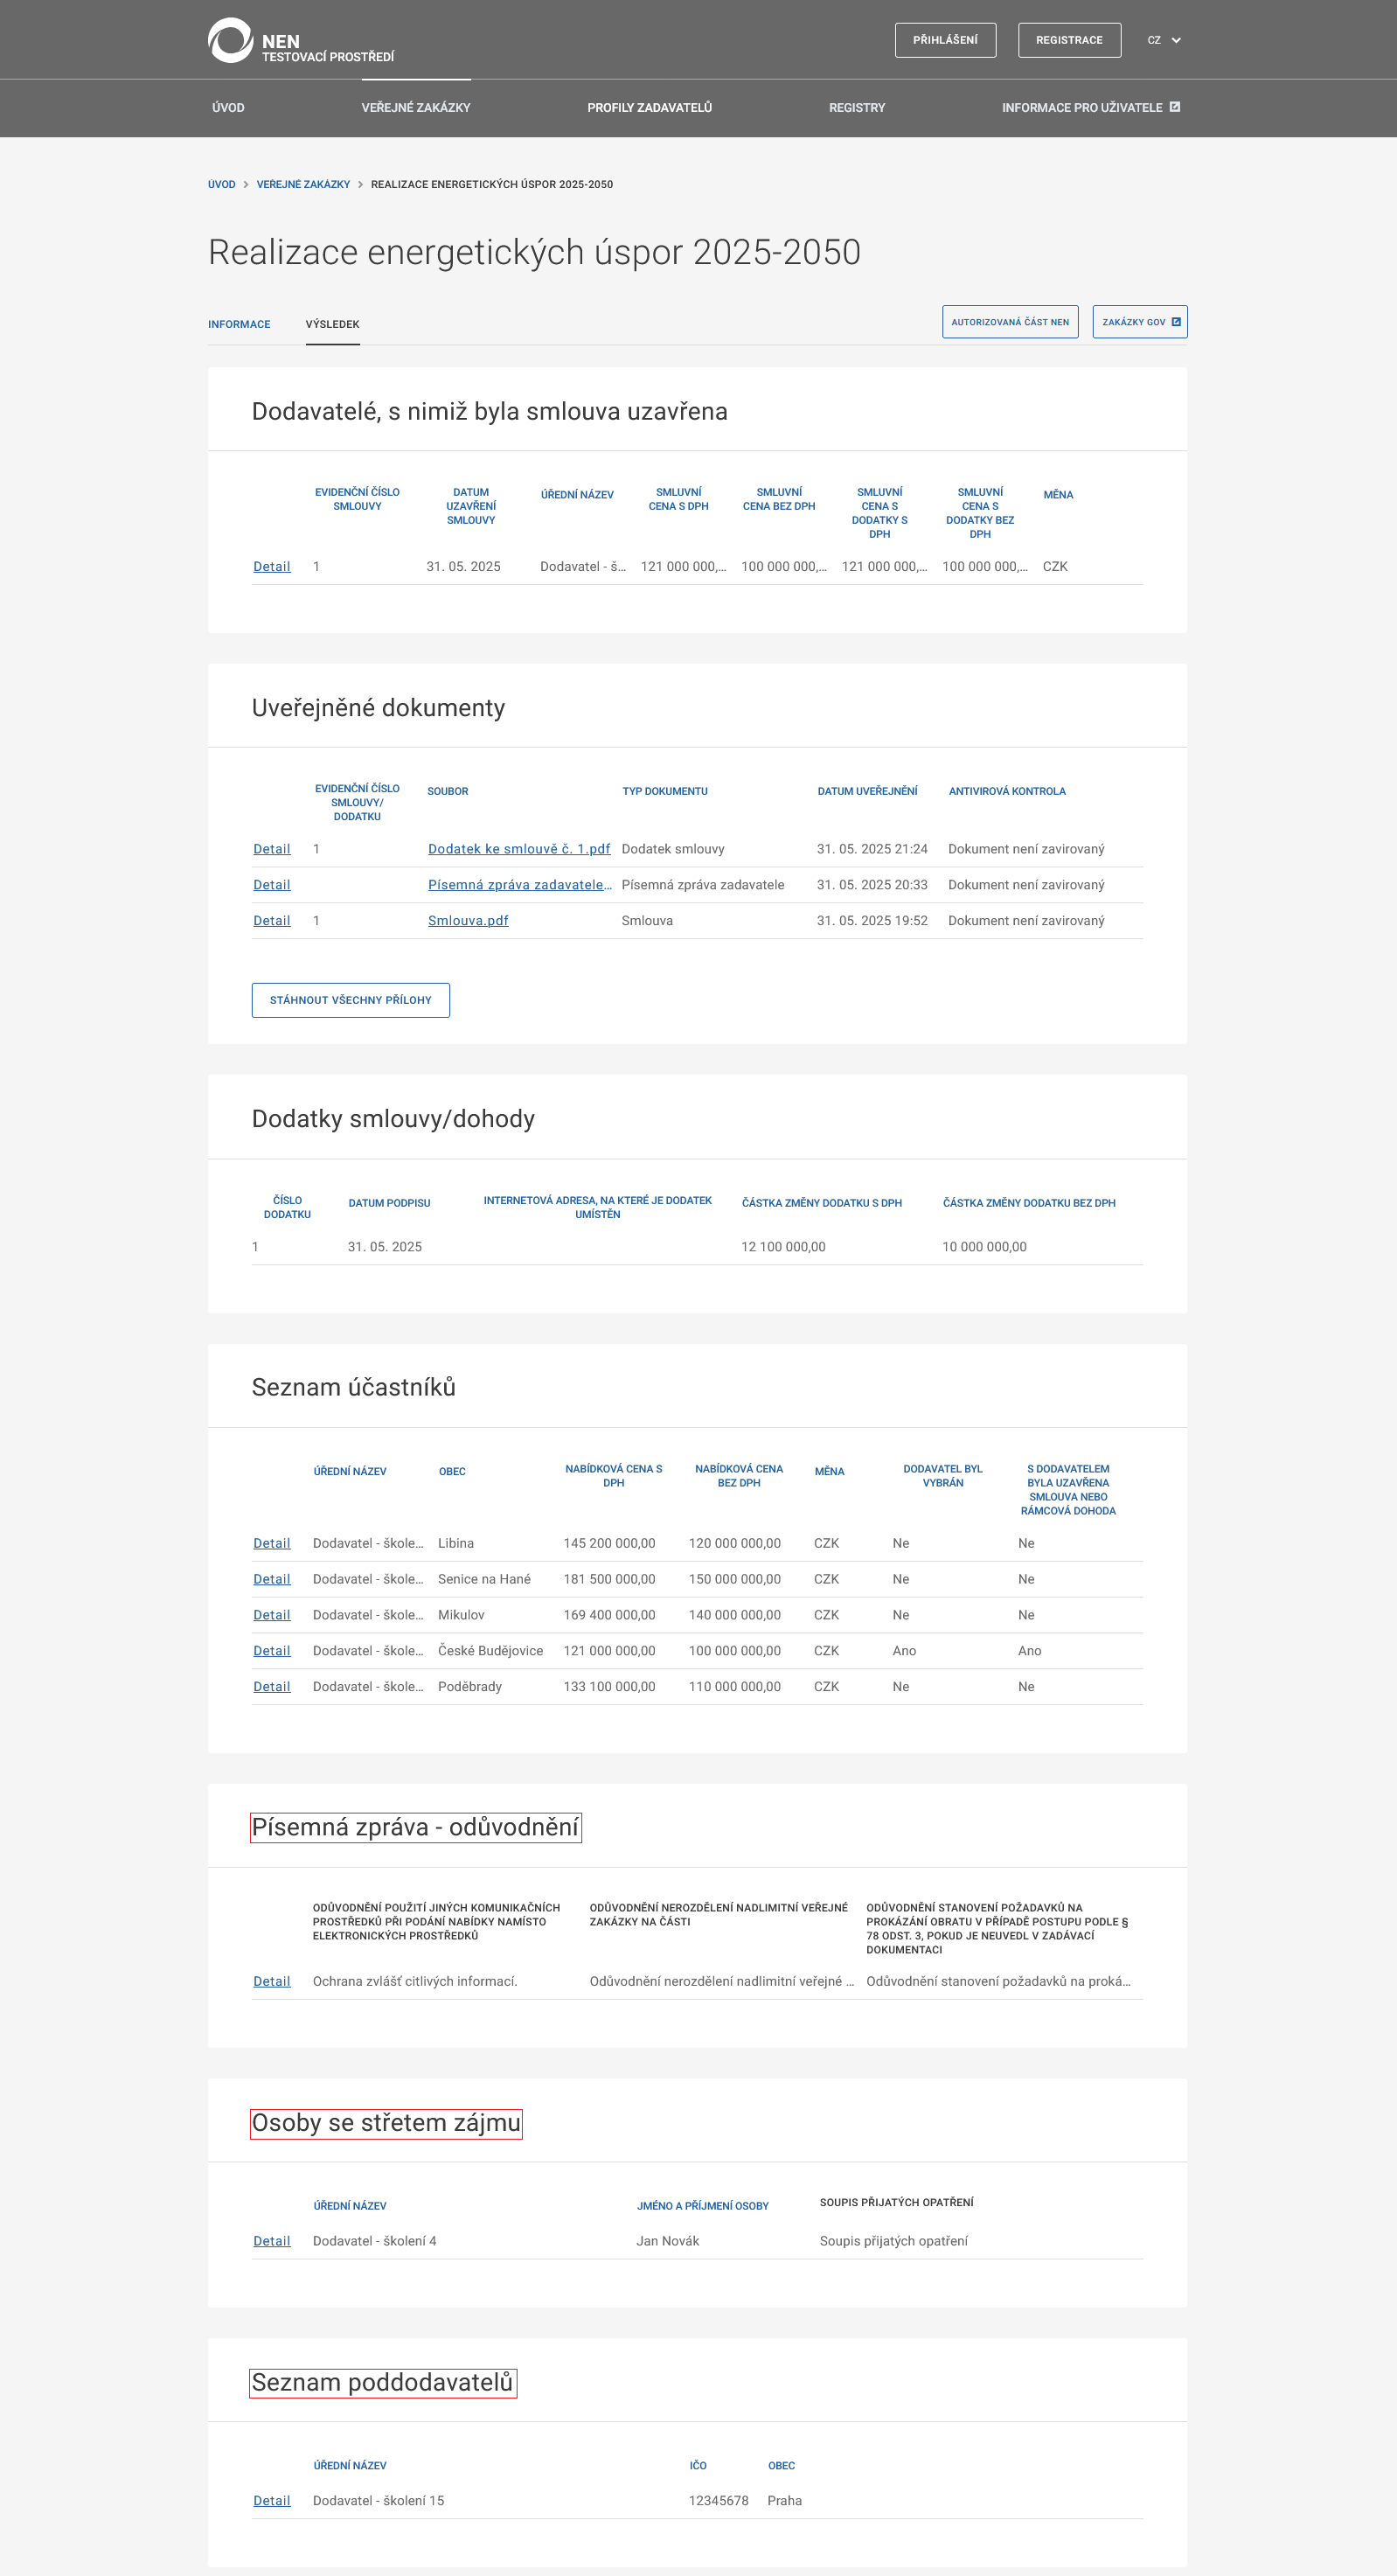Open Detail for Písemná zpráva zadavatele document

[x=271, y=885]
